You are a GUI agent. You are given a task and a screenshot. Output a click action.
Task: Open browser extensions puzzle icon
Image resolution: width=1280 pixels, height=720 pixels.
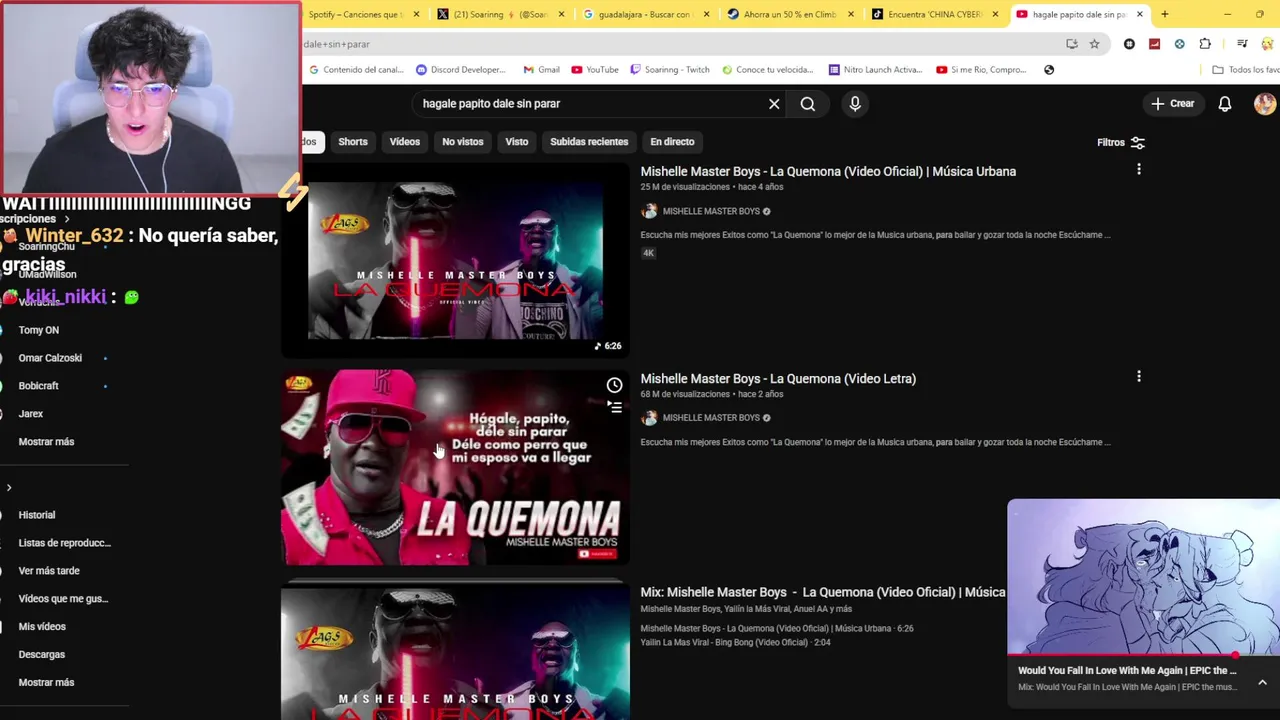click(x=1205, y=44)
